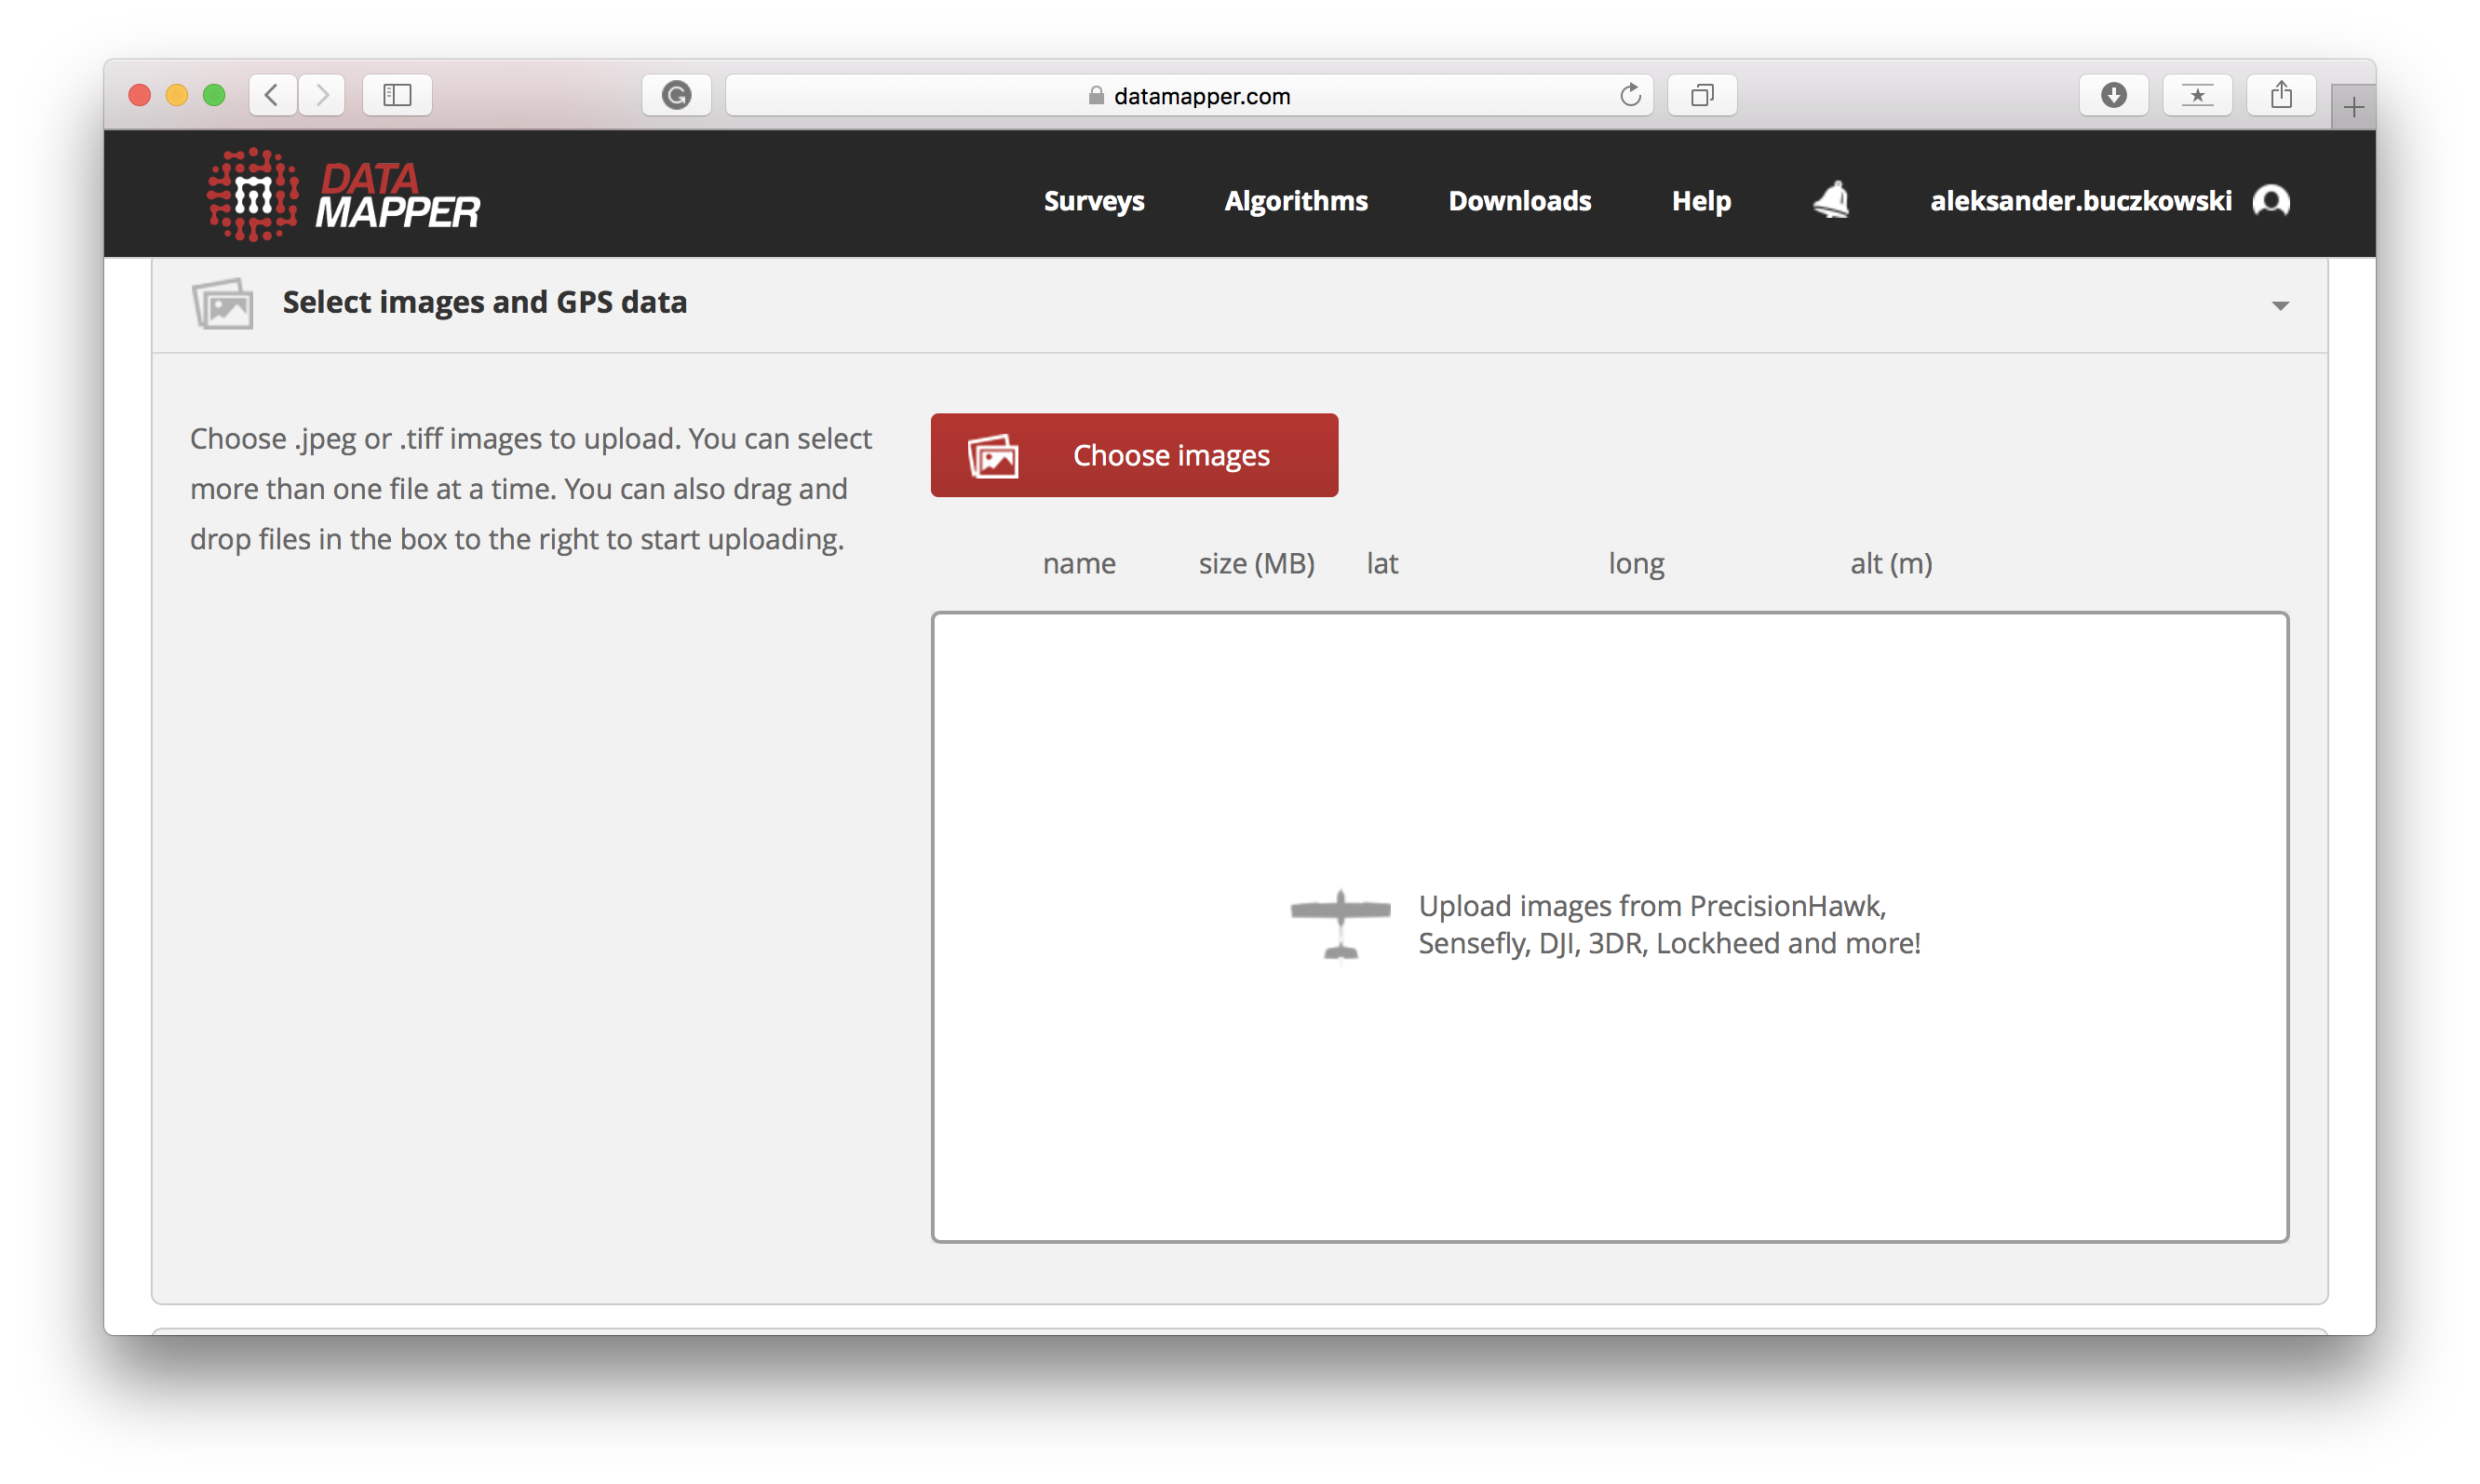Click the Grammarly extension icon
The height and width of the screenshot is (1484, 2480).
(x=677, y=95)
